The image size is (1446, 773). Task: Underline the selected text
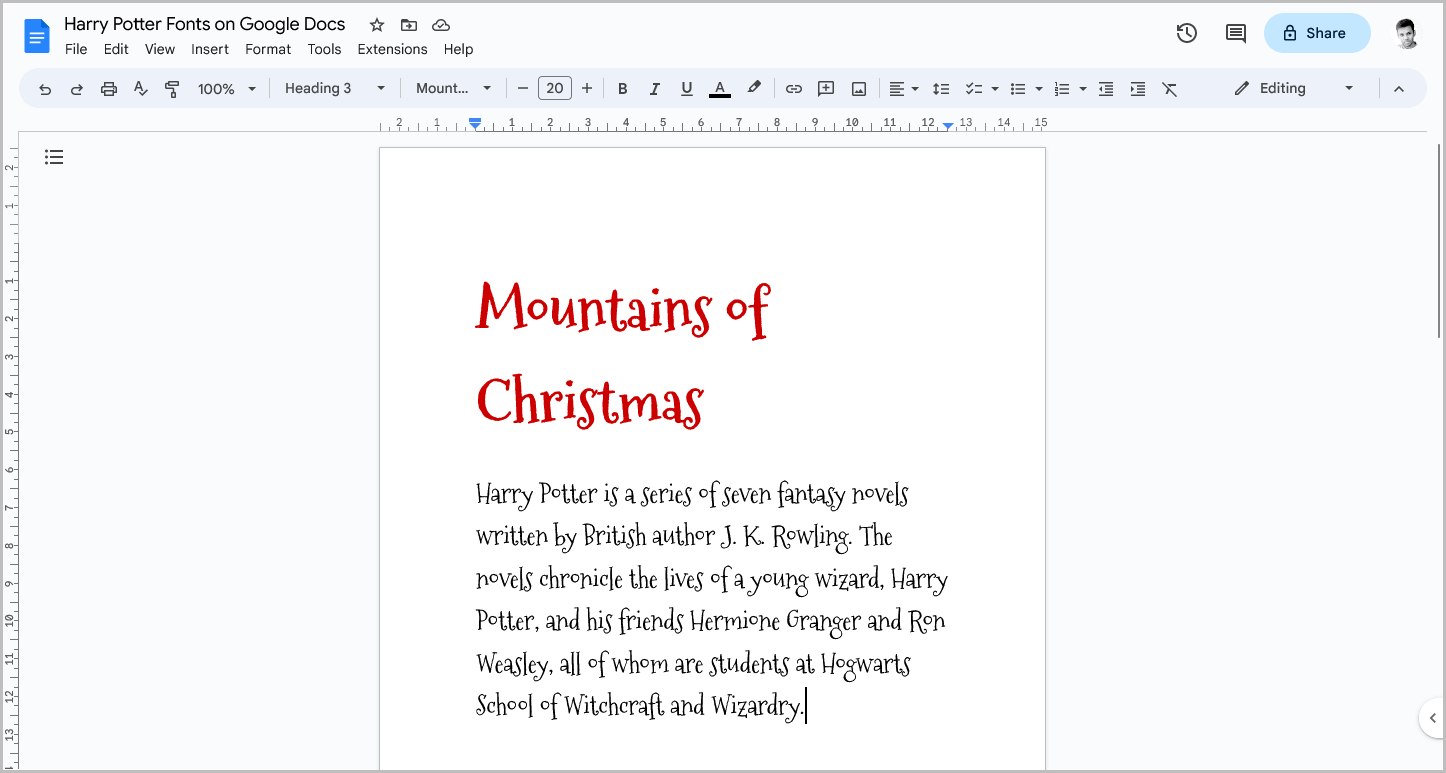pos(686,88)
